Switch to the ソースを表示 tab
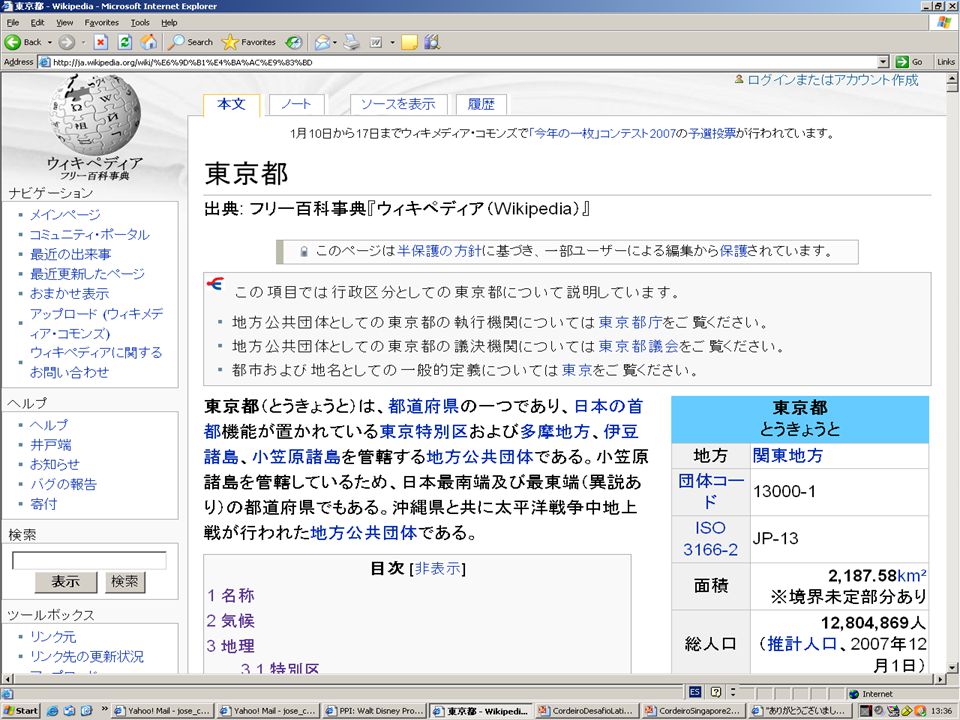Image resolution: width=960 pixels, height=720 pixels. click(x=399, y=104)
